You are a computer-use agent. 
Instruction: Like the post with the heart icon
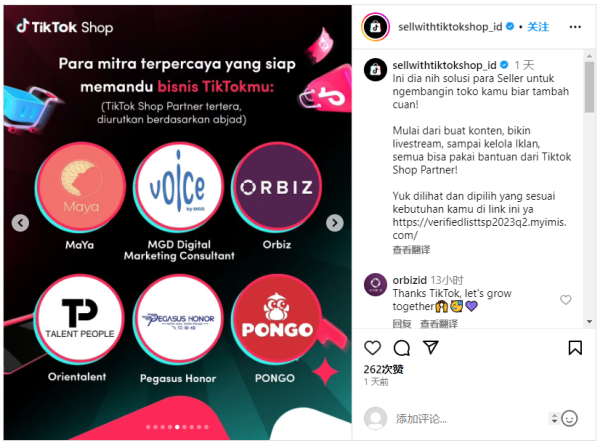(x=372, y=348)
